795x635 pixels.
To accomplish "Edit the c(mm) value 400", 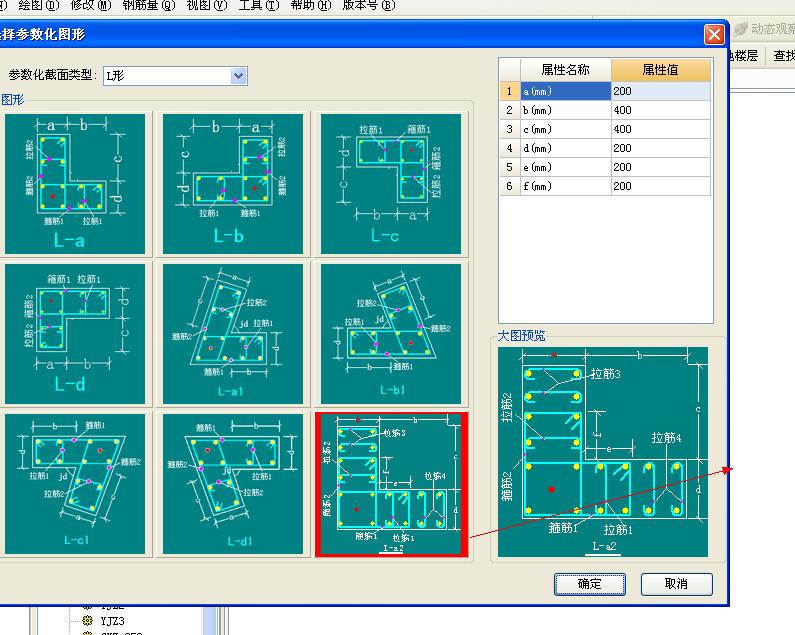I will pos(661,129).
